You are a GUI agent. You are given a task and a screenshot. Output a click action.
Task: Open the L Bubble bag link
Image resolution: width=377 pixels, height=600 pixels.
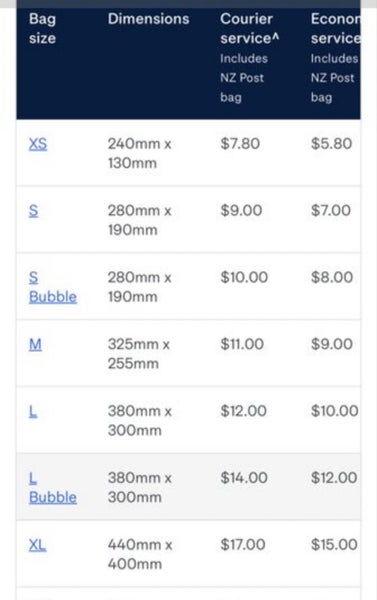(53, 488)
